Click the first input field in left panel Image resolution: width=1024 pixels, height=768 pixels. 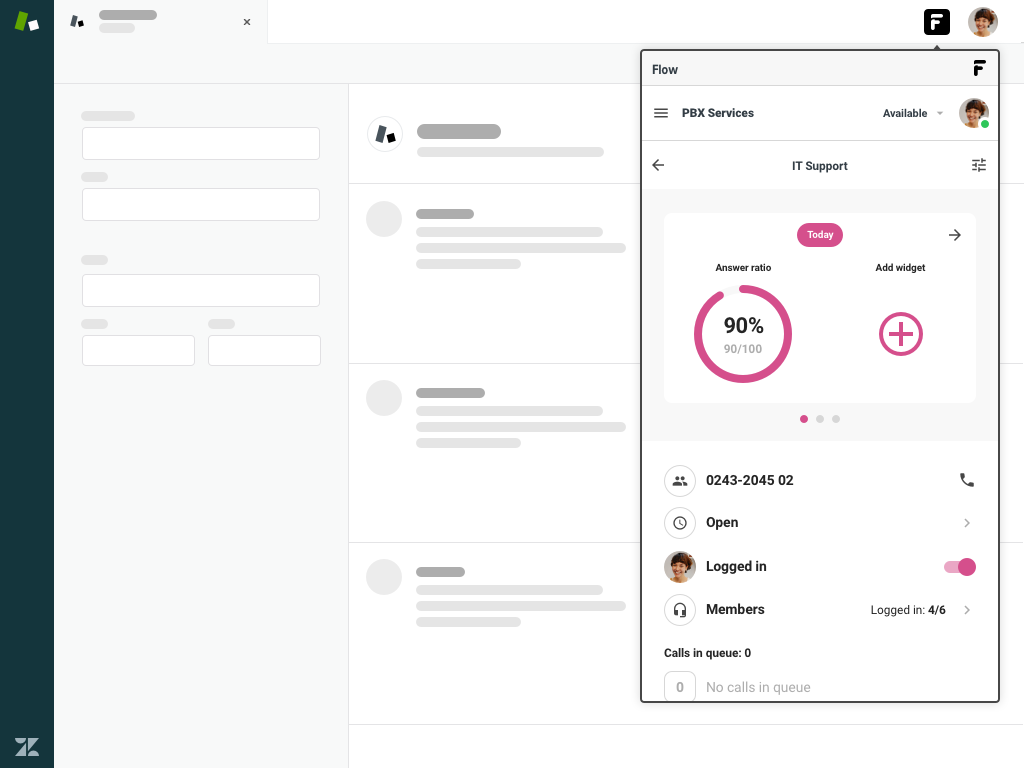coord(201,143)
